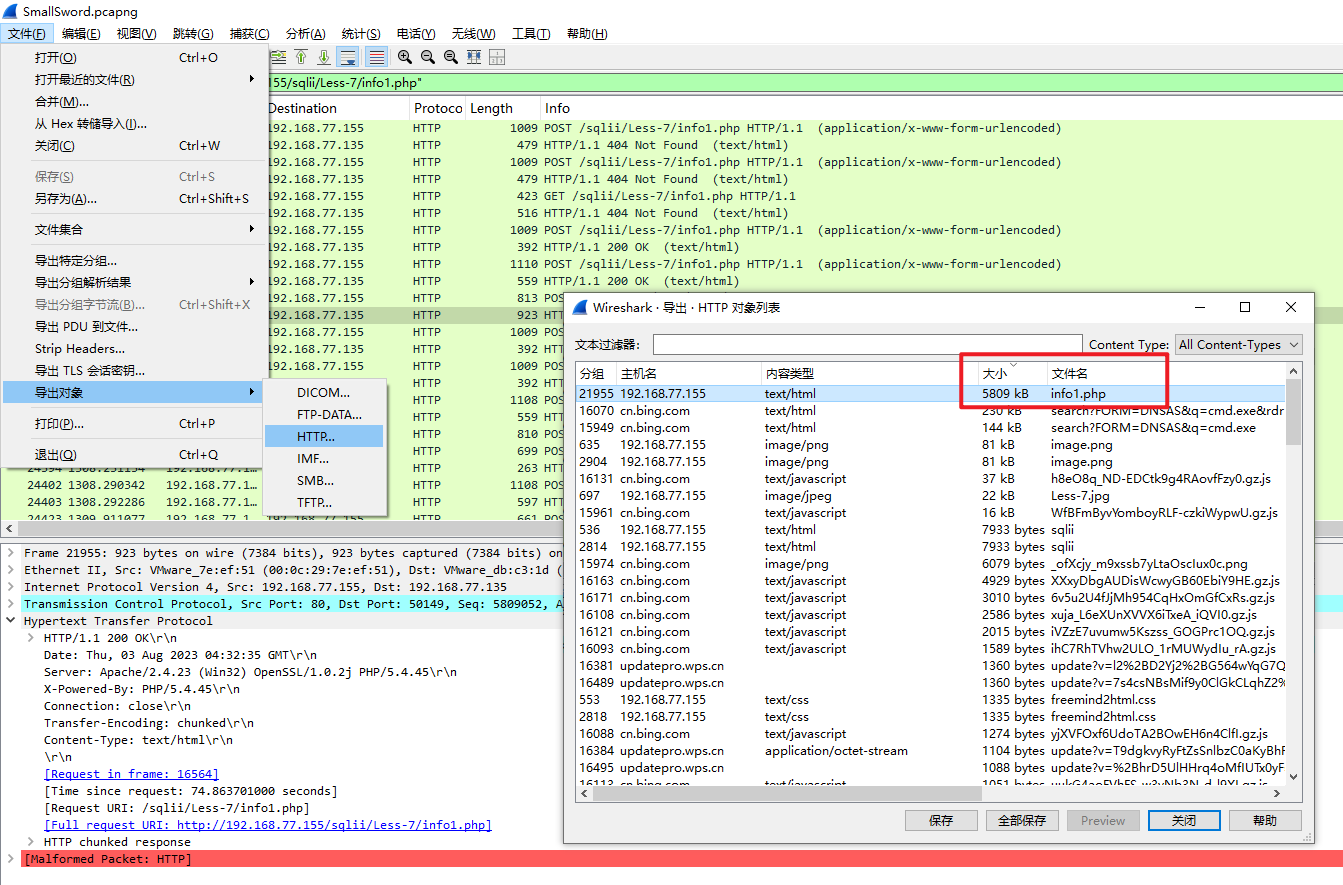Open the 工具(T) menu

(531, 34)
